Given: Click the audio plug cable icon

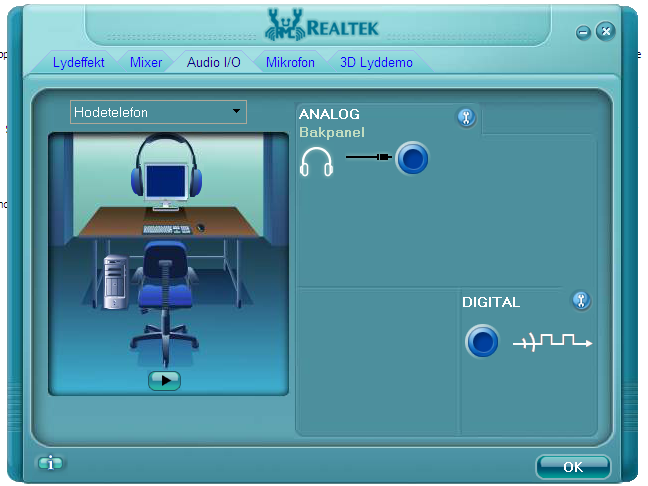Looking at the screenshot, I should [x=369, y=157].
